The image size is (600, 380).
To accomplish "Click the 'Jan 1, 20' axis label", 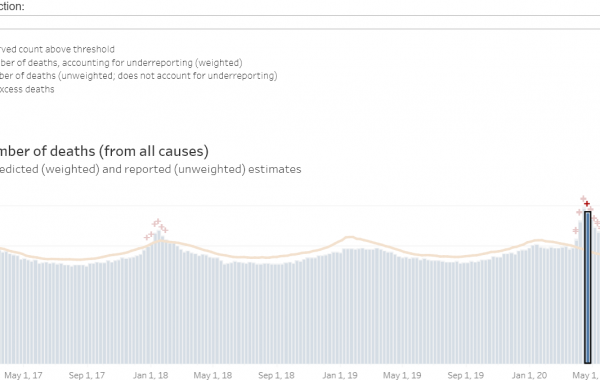I will tap(529, 375).
